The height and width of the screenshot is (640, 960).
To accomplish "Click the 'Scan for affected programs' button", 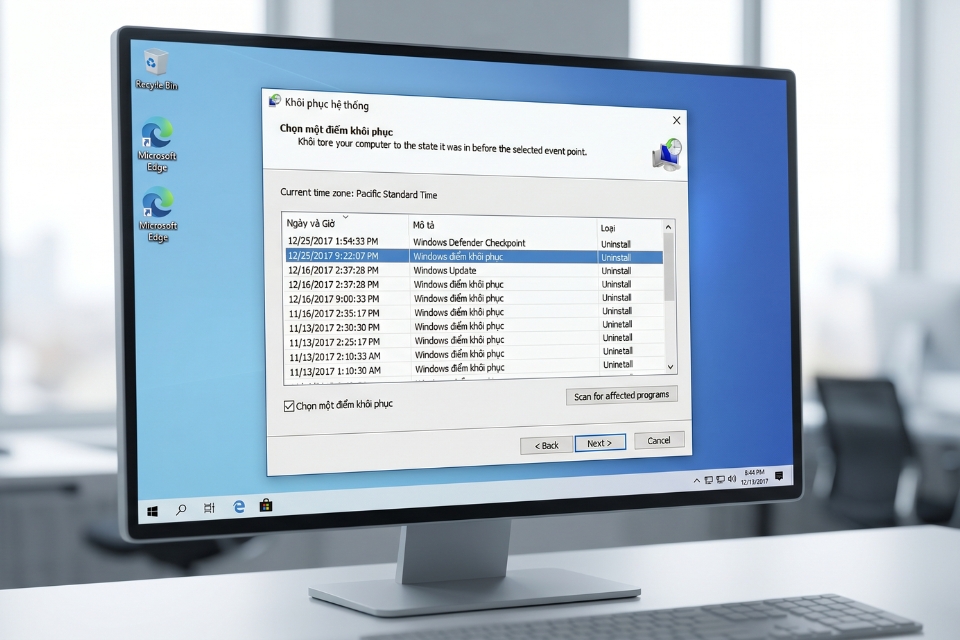I will (622, 395).
